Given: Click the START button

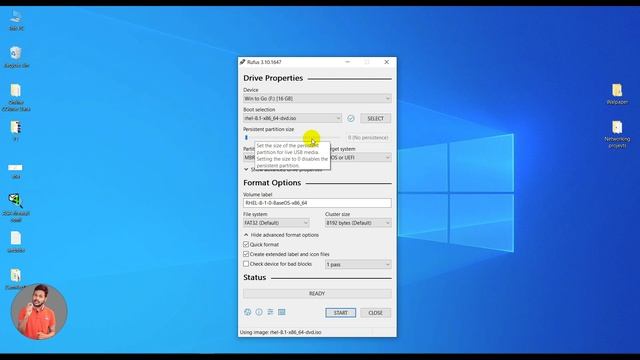Looking at the screenshot, I should coord(341,313).
